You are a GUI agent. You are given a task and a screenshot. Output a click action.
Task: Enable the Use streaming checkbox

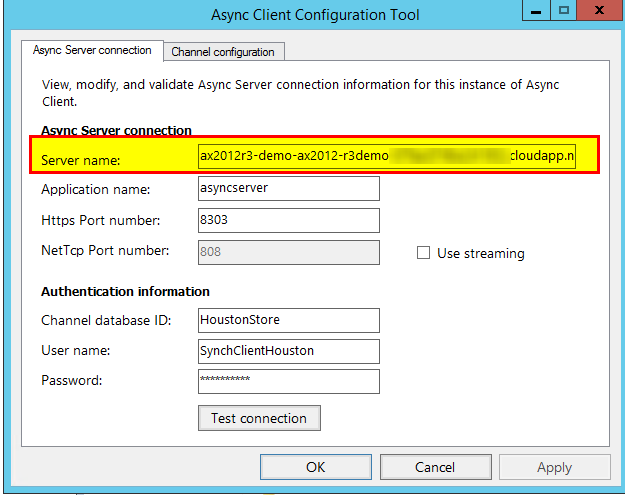pos(423,253)
